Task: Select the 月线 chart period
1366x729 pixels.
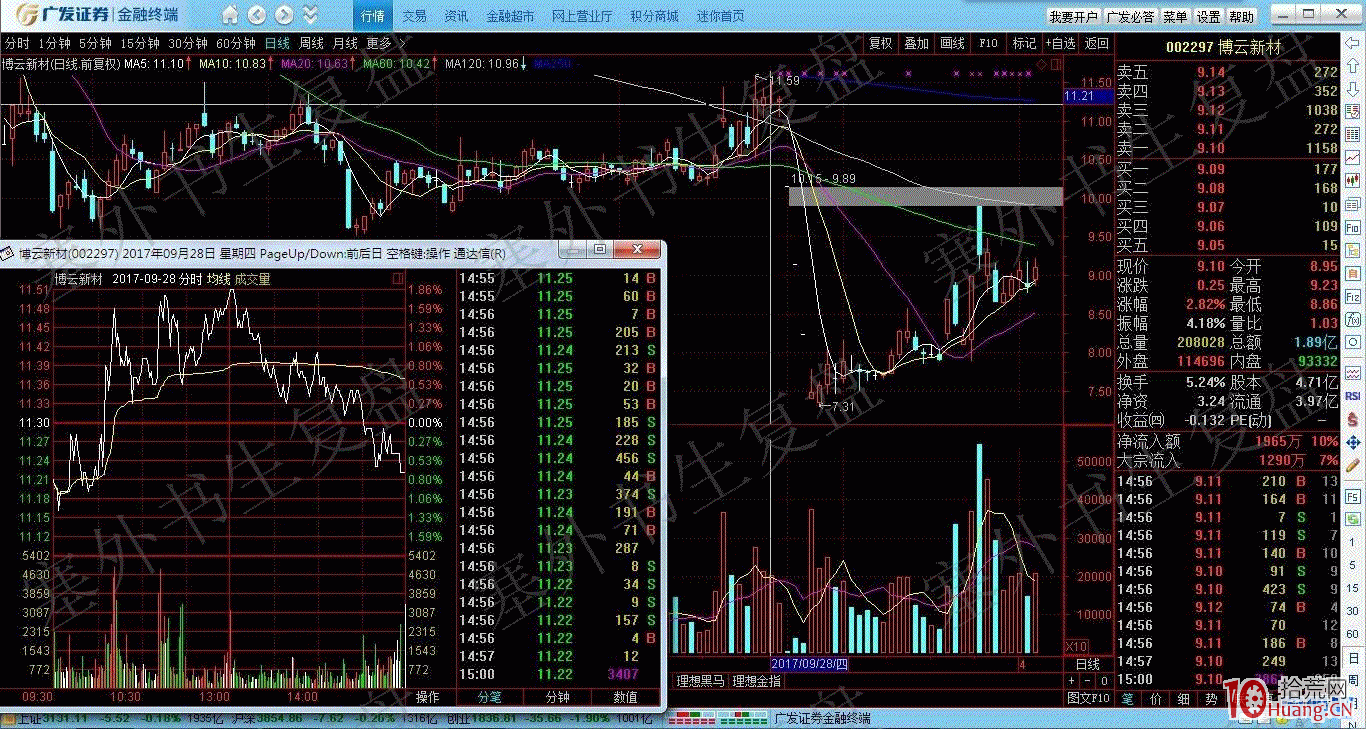Action: point(345,43)
